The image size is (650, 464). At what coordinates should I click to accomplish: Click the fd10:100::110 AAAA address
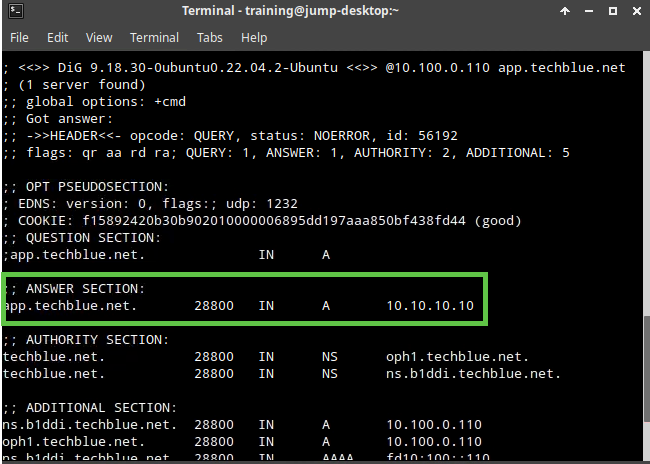tap(437, 458)
